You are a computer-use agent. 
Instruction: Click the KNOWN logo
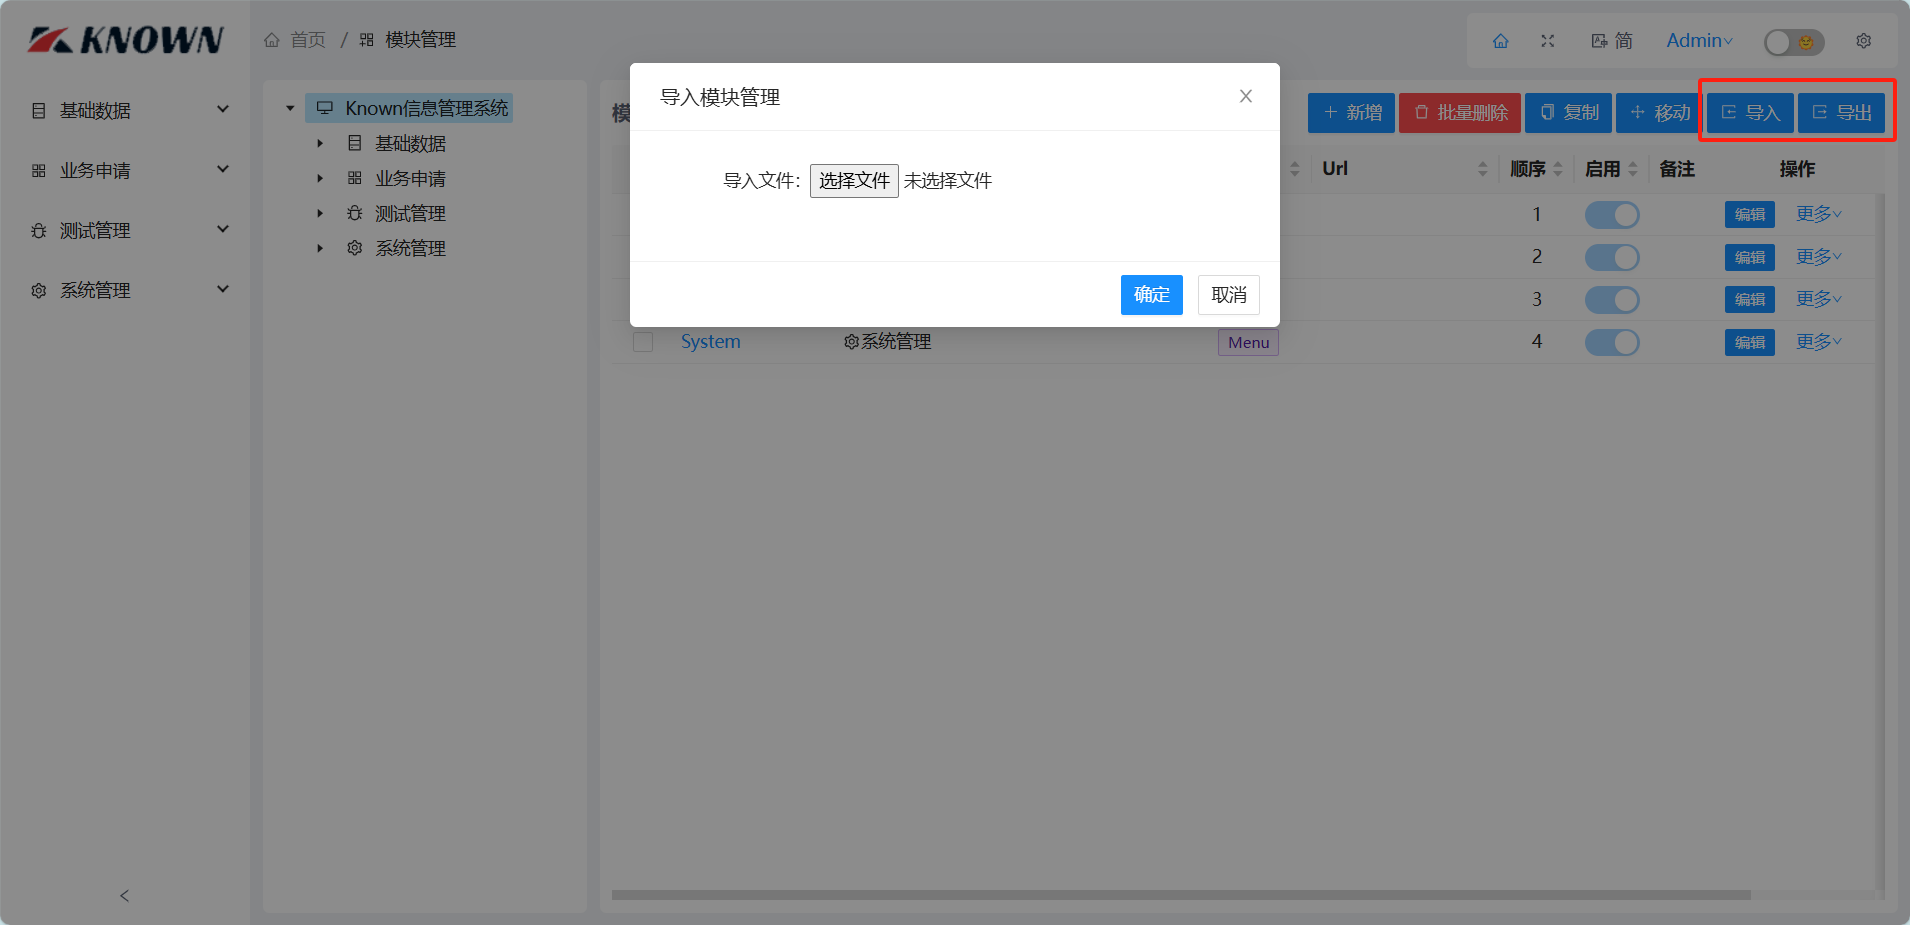click(125, 40)
